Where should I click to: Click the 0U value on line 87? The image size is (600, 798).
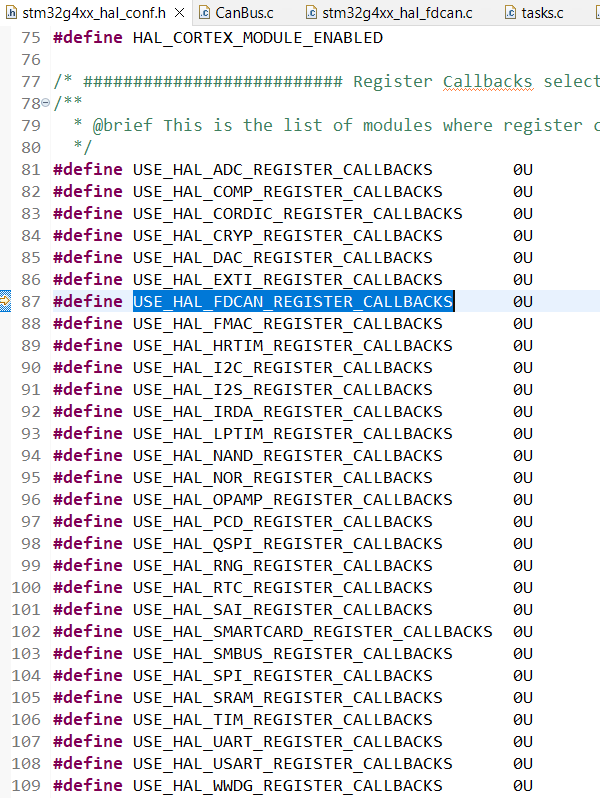[523, 302]
